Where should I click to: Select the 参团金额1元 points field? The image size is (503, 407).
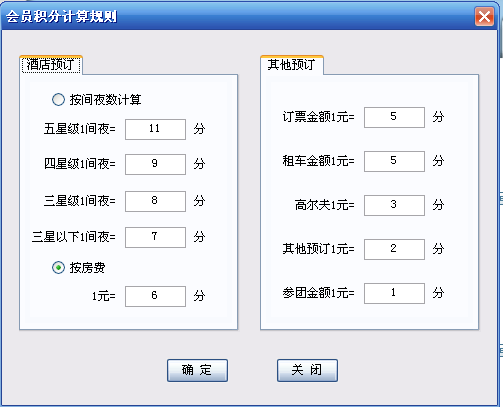[x=394, y=293]
